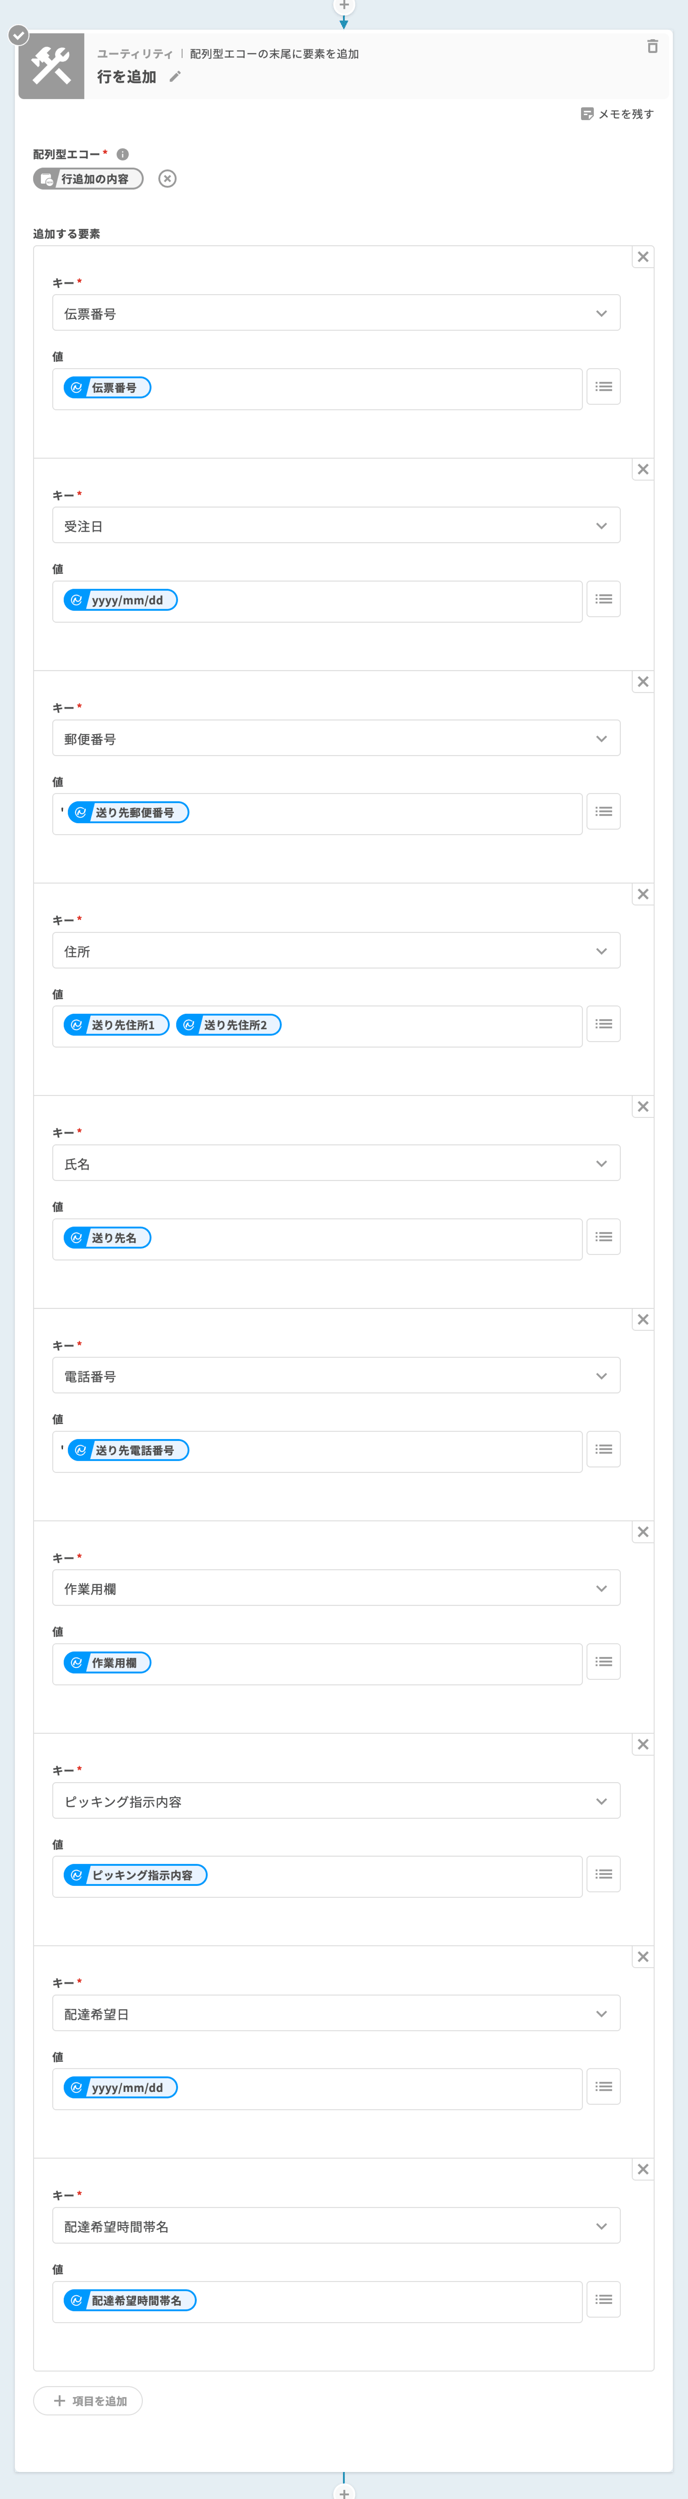Open the list icon beside the 送り先郵便番号 value field
688x2499 pixels.
pos(603,812)
